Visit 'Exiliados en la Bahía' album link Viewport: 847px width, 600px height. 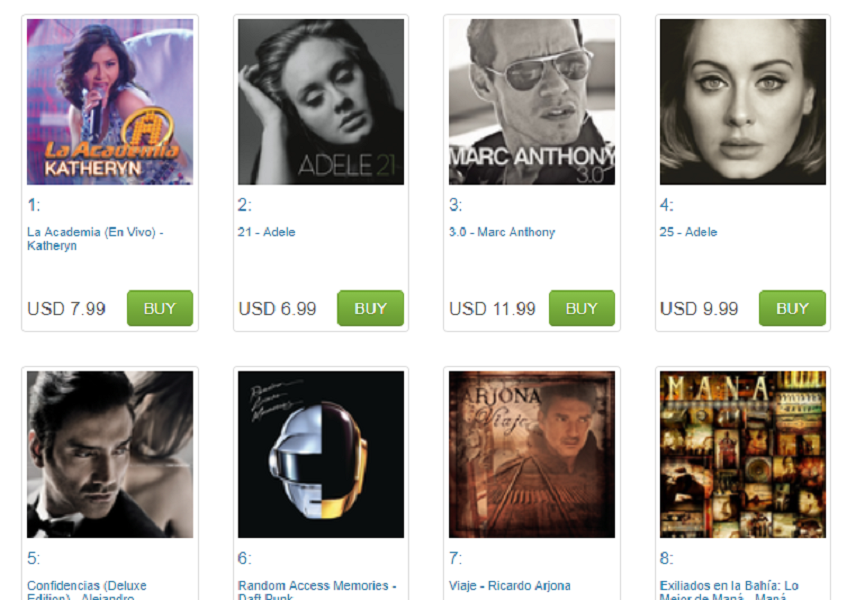click(x=729, y=590)
